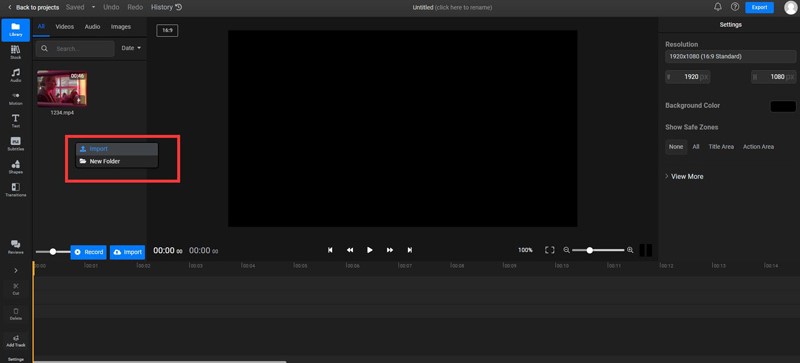The height and width of the screenshot is (363, 800).
Task: Select the Cut tool
Action: point(15,289)
